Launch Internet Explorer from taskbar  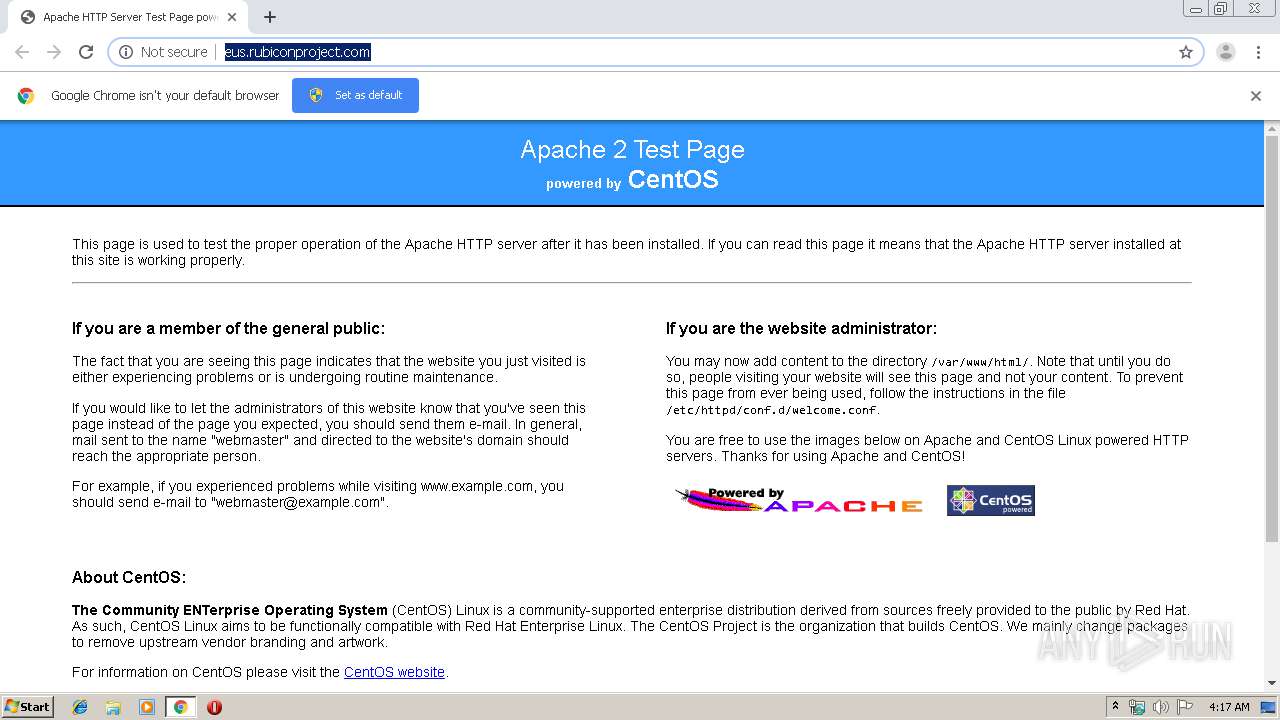coord(80,707)
